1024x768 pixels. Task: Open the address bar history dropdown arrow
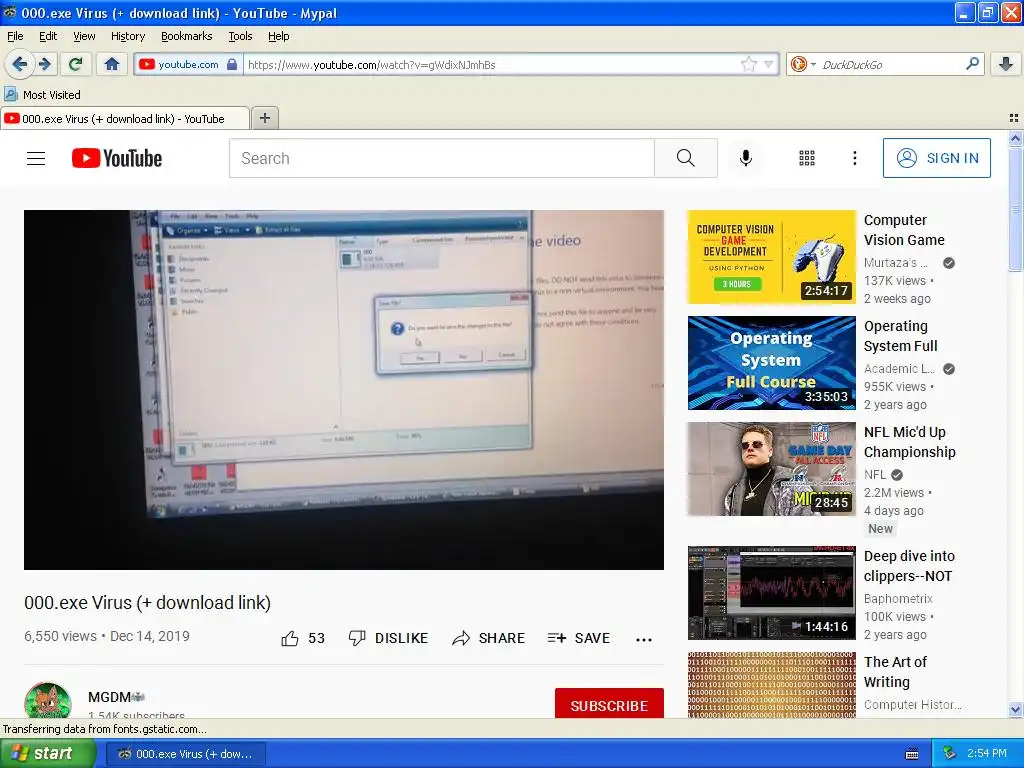tap(769, 64)
